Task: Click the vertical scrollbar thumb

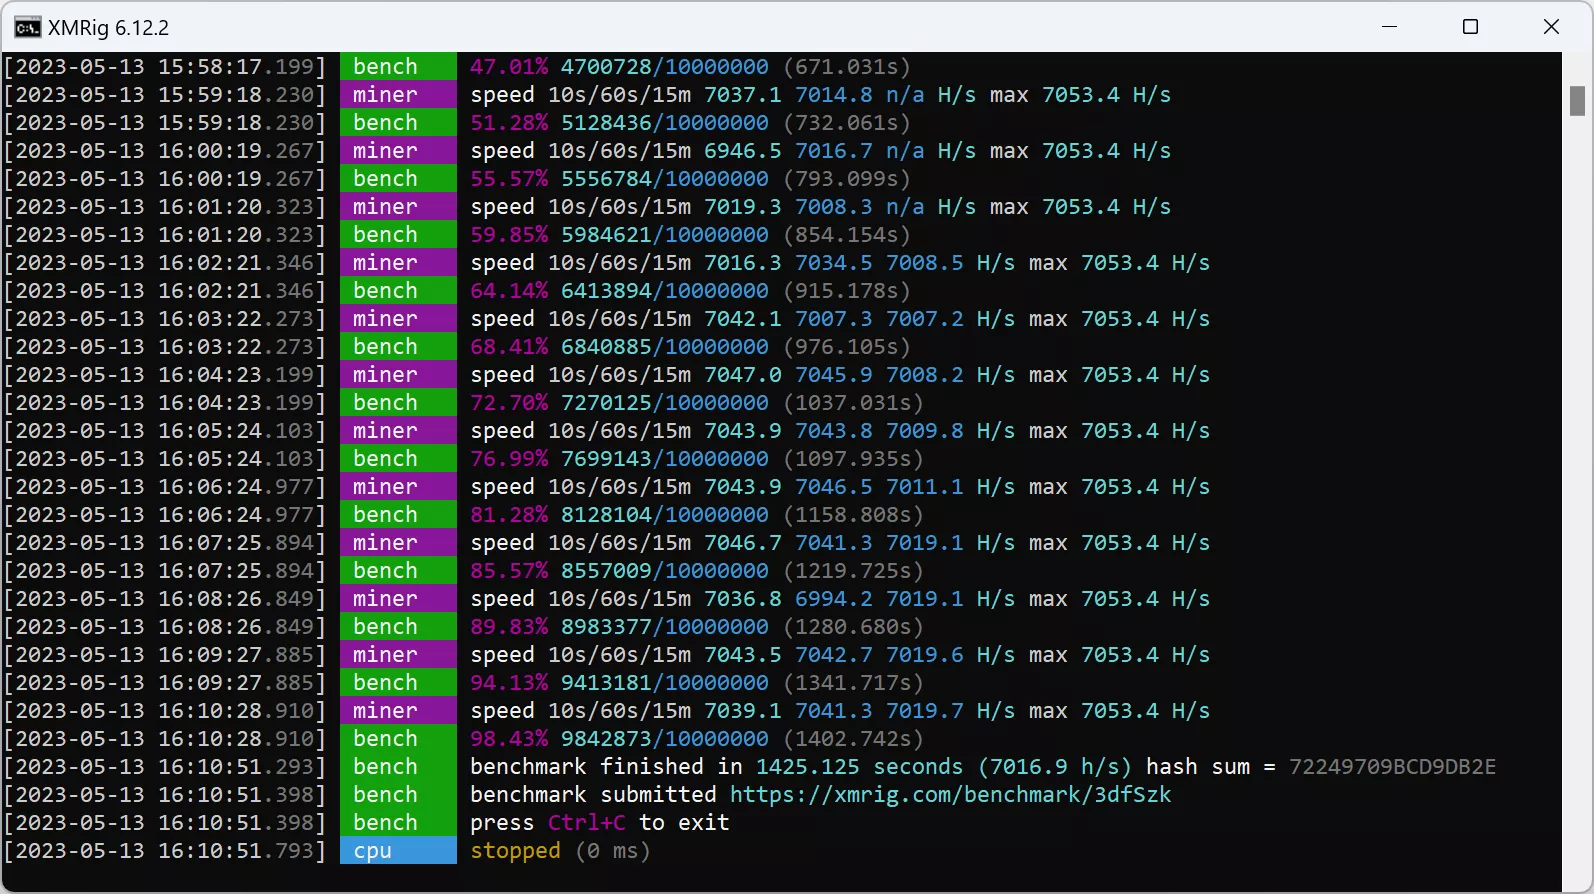Action: pyautogui.click(x=1577, y=101)
